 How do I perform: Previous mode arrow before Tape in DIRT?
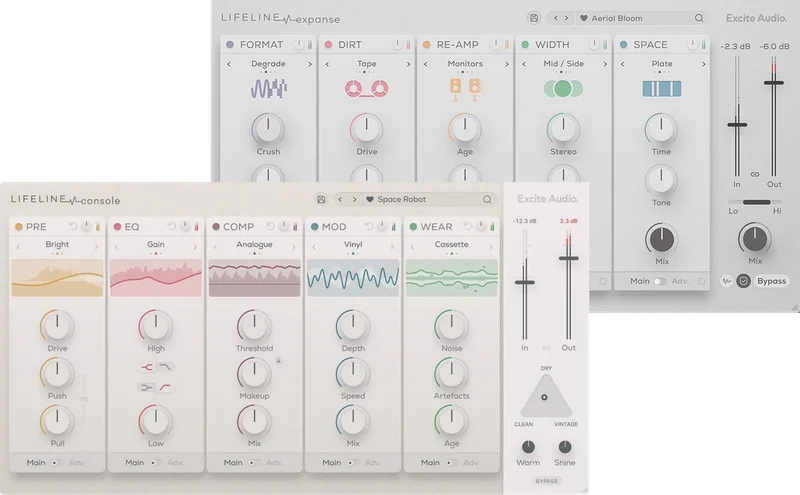coord(327,64)
